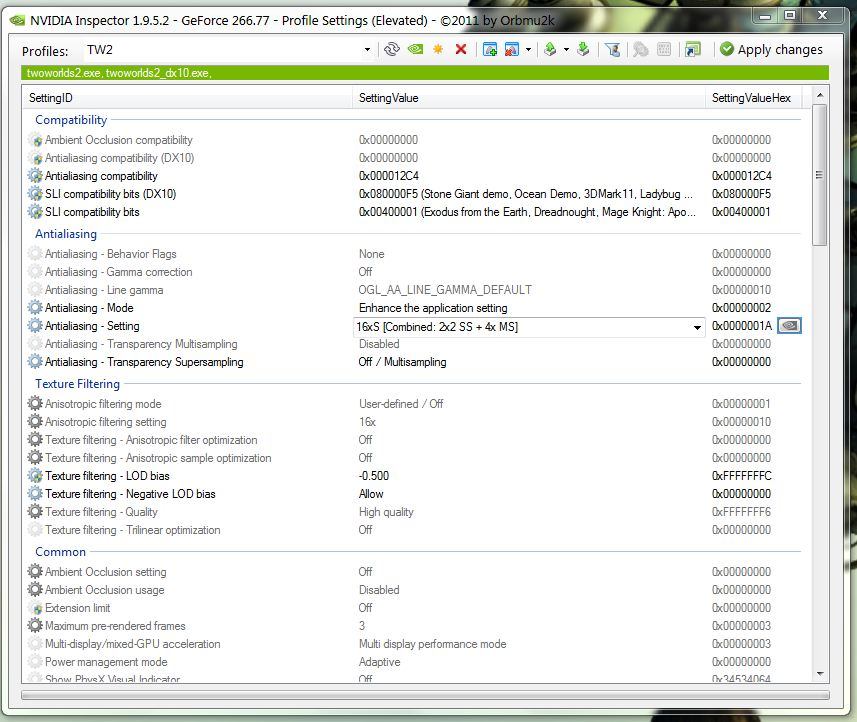Click hex value 0xFFFFFFFC
This screenshot has width=857, height=722.
tap(742, 476)
